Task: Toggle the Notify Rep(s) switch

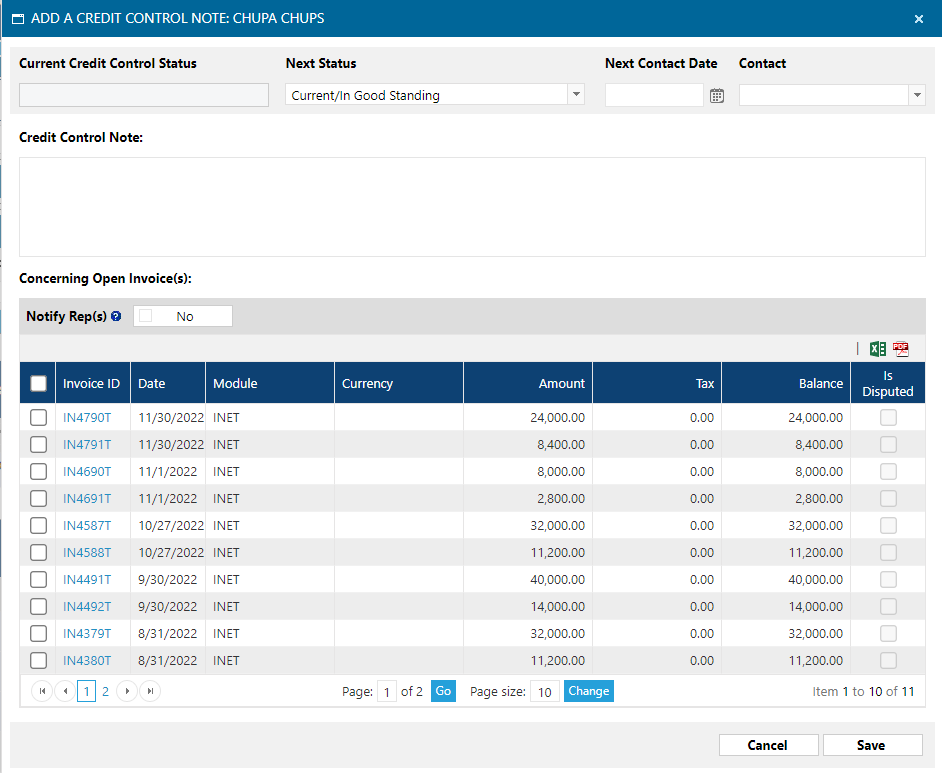Action: pyautogui.click(x=183, y=316)
